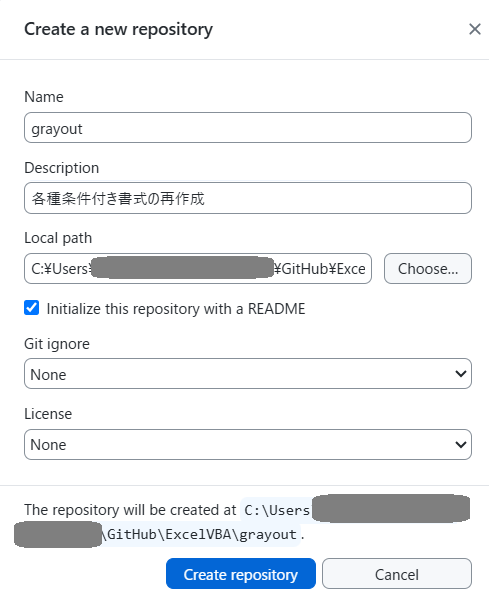This screenshot has width=489, height=608.
Task: Click the Name label
Action: [44, 97]
